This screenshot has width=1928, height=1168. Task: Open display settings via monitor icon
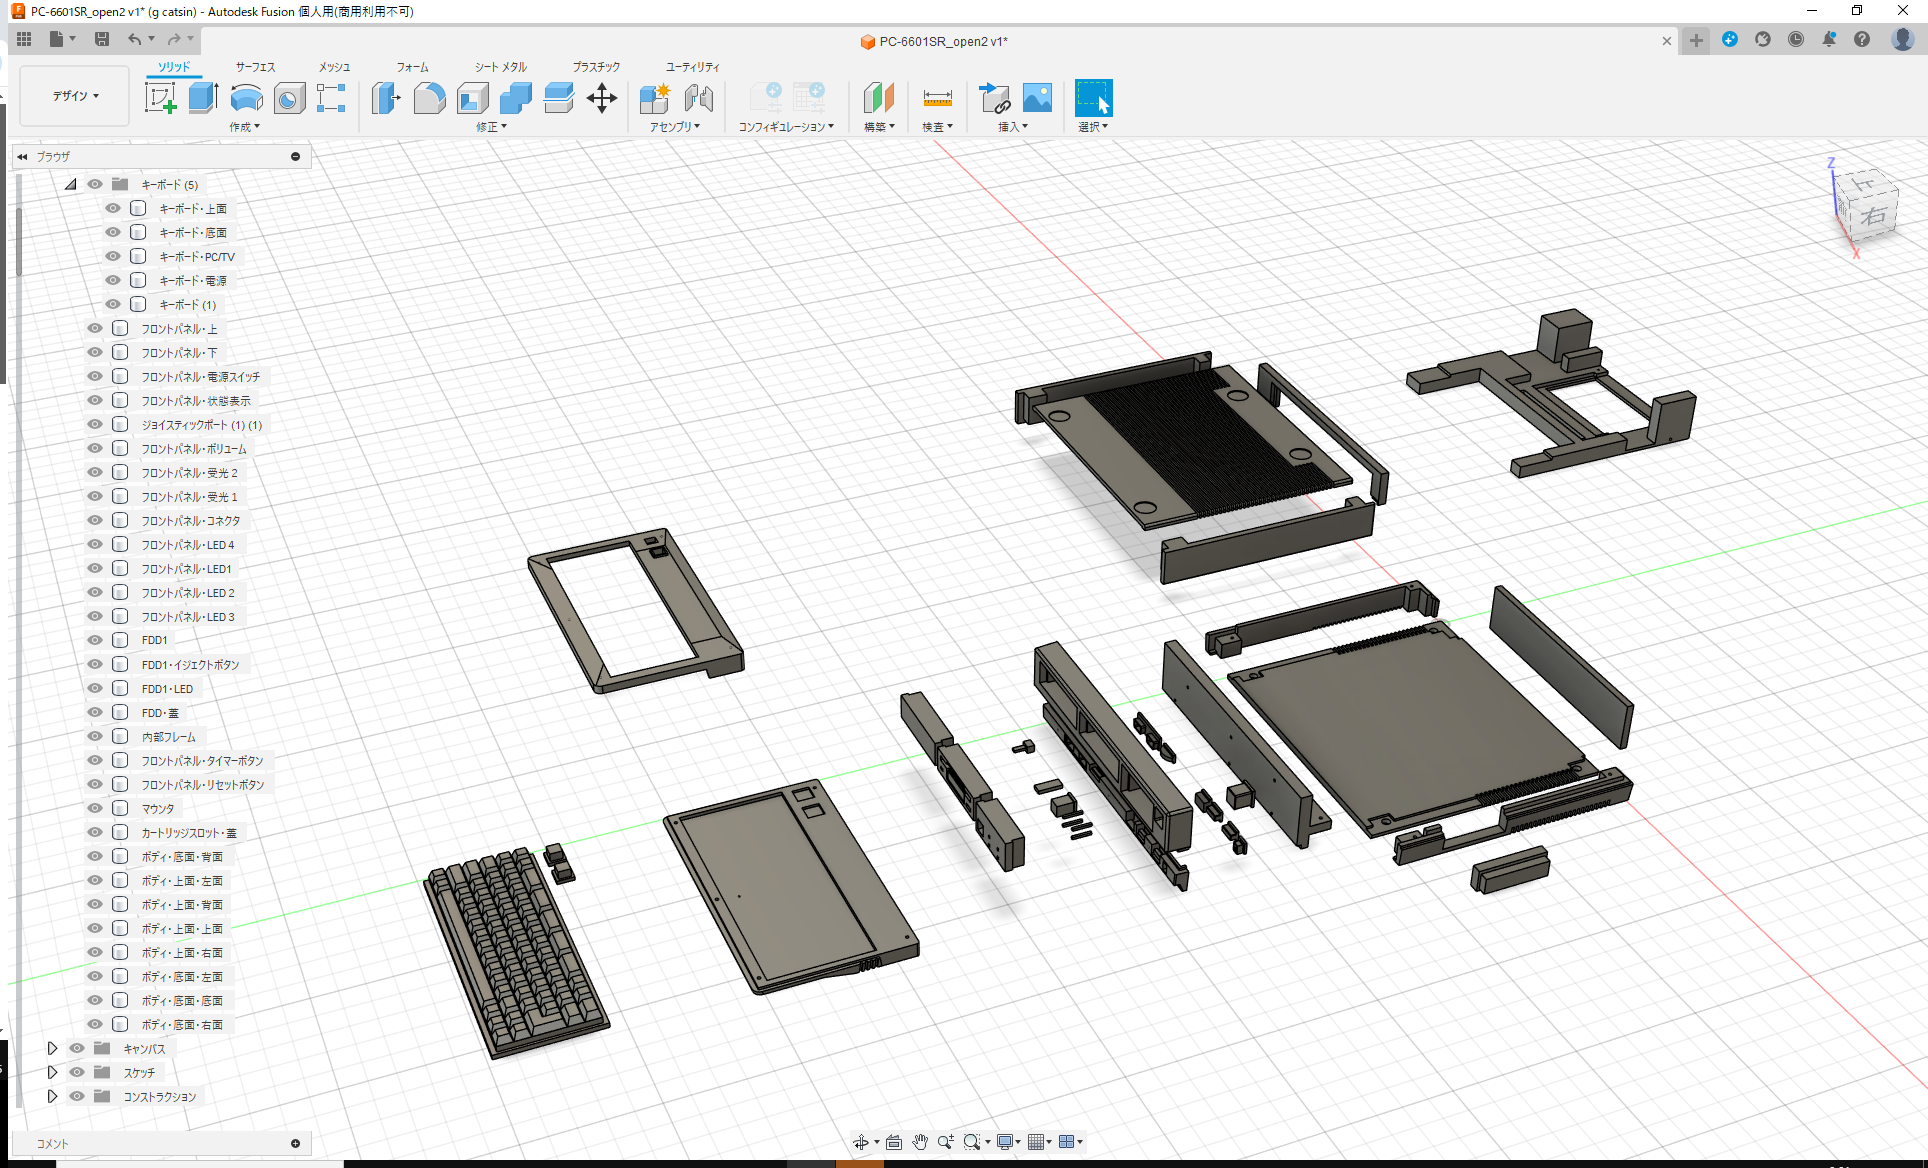(1006, 1141)
